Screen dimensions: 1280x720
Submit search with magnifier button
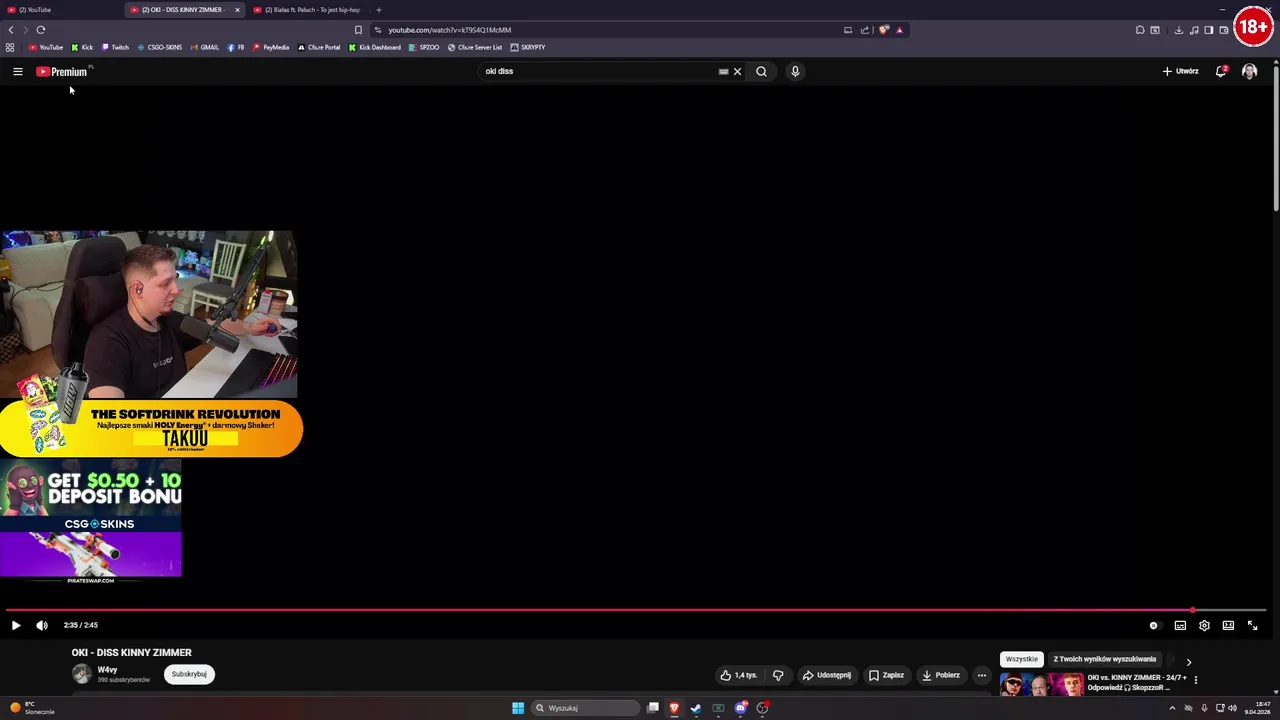[761, 71]
